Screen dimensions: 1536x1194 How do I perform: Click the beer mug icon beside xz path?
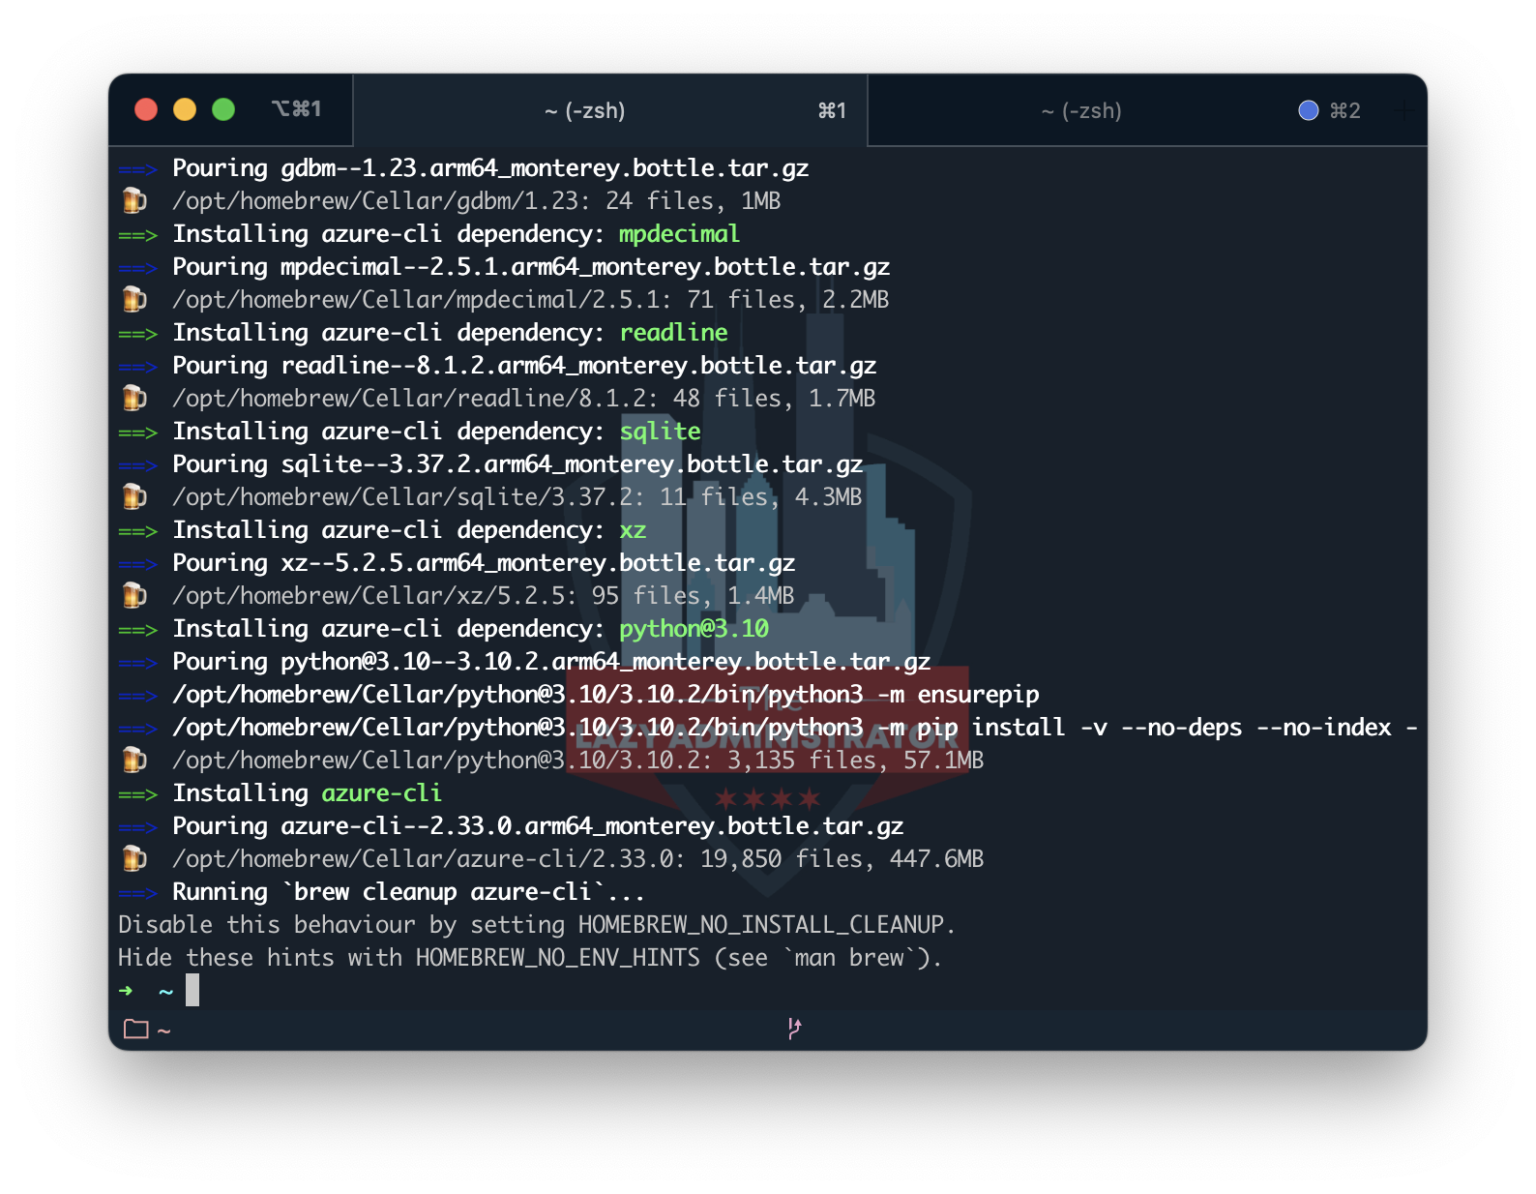(x=134, y=595)
